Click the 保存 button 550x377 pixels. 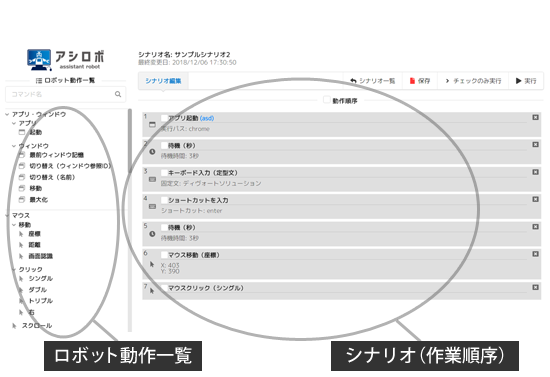point(420,81)
